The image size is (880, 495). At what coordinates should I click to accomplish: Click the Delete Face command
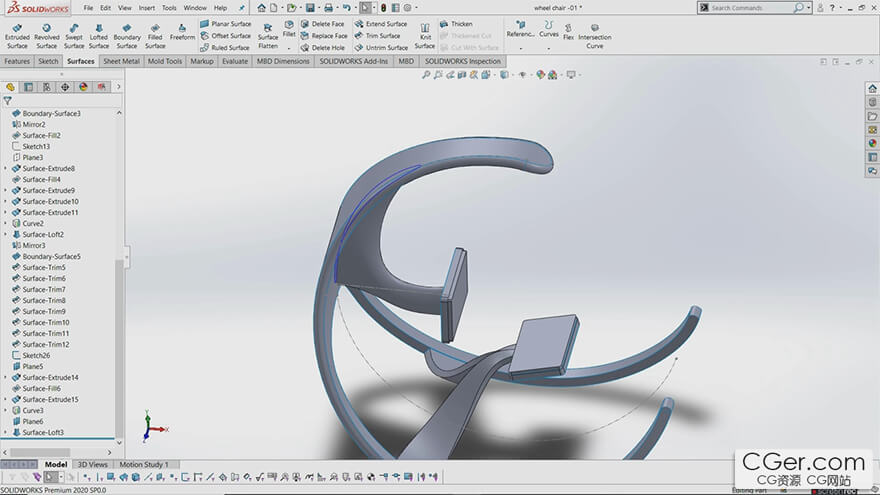pos(323,24)
